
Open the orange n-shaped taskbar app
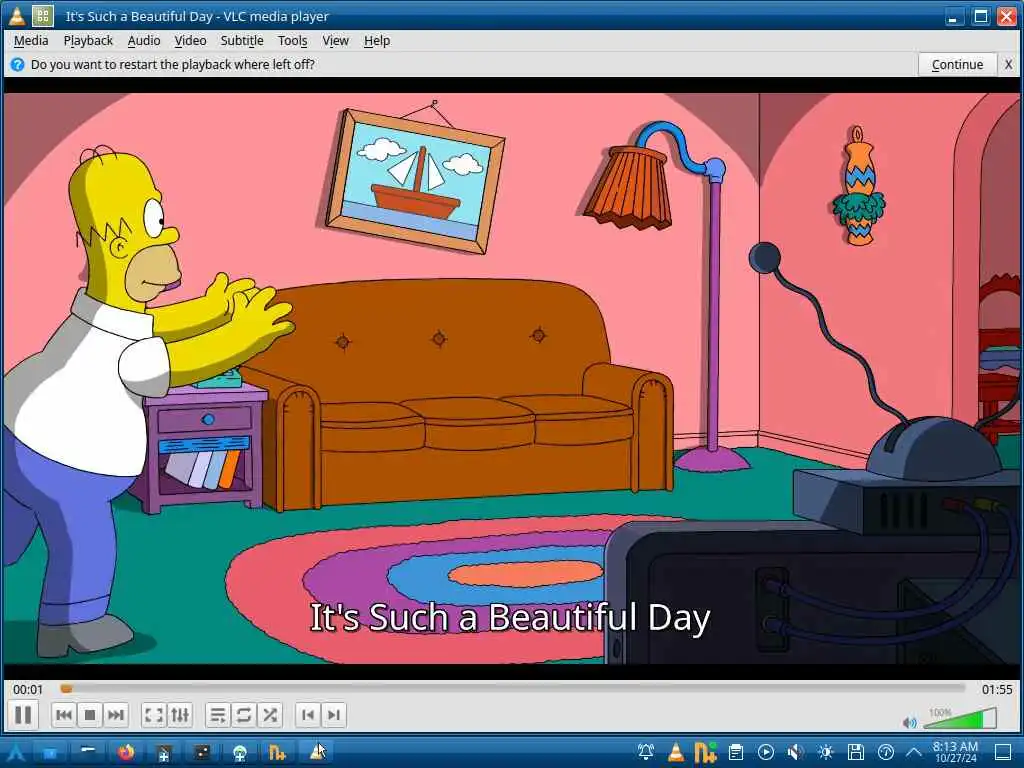pos(277,753)
